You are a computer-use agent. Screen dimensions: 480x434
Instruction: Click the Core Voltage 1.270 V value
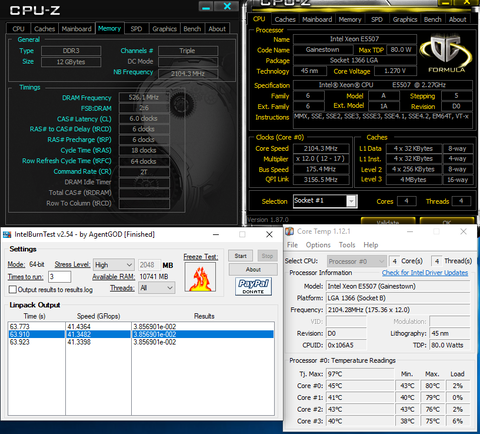tap(395, 71)
